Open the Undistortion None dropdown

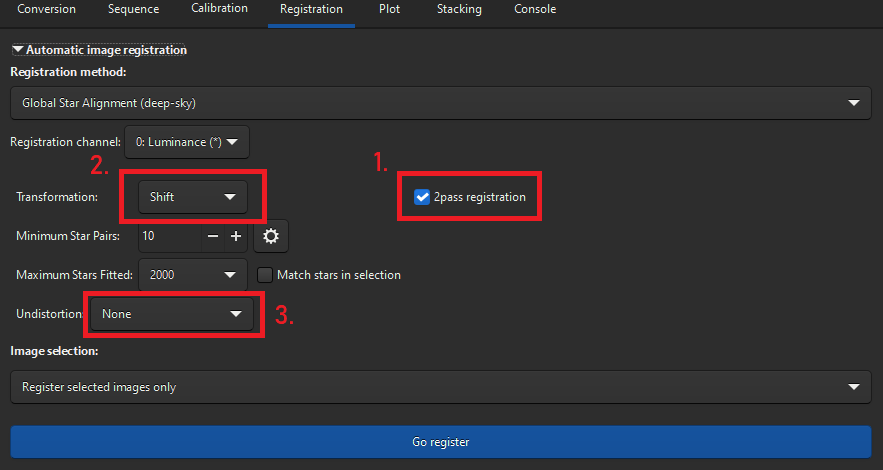pos(172,314)
